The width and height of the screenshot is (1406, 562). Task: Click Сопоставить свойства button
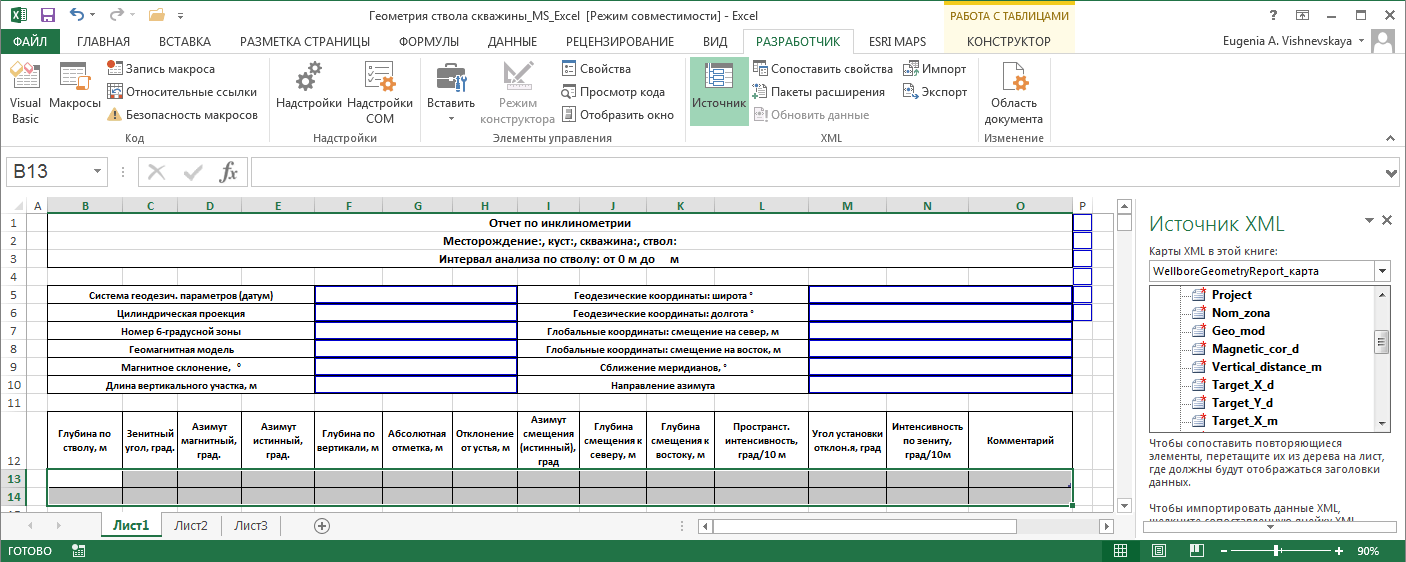point(822,69)
